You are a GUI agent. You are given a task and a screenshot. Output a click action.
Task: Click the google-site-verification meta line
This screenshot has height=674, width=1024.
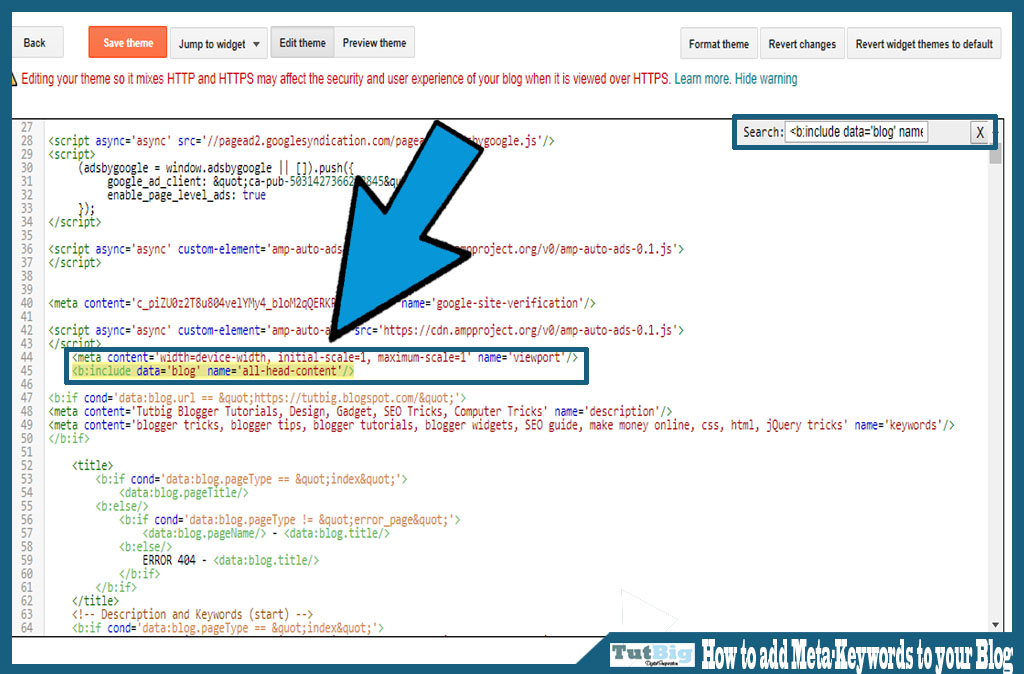coord(322,303)
